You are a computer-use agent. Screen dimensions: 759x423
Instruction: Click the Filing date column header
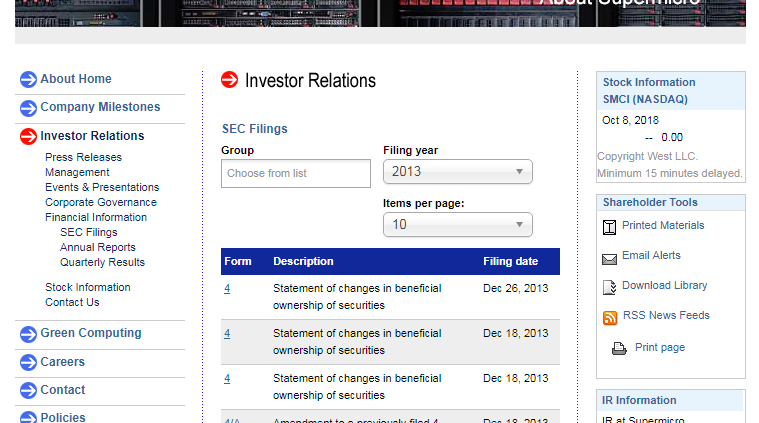coord(510,261)
